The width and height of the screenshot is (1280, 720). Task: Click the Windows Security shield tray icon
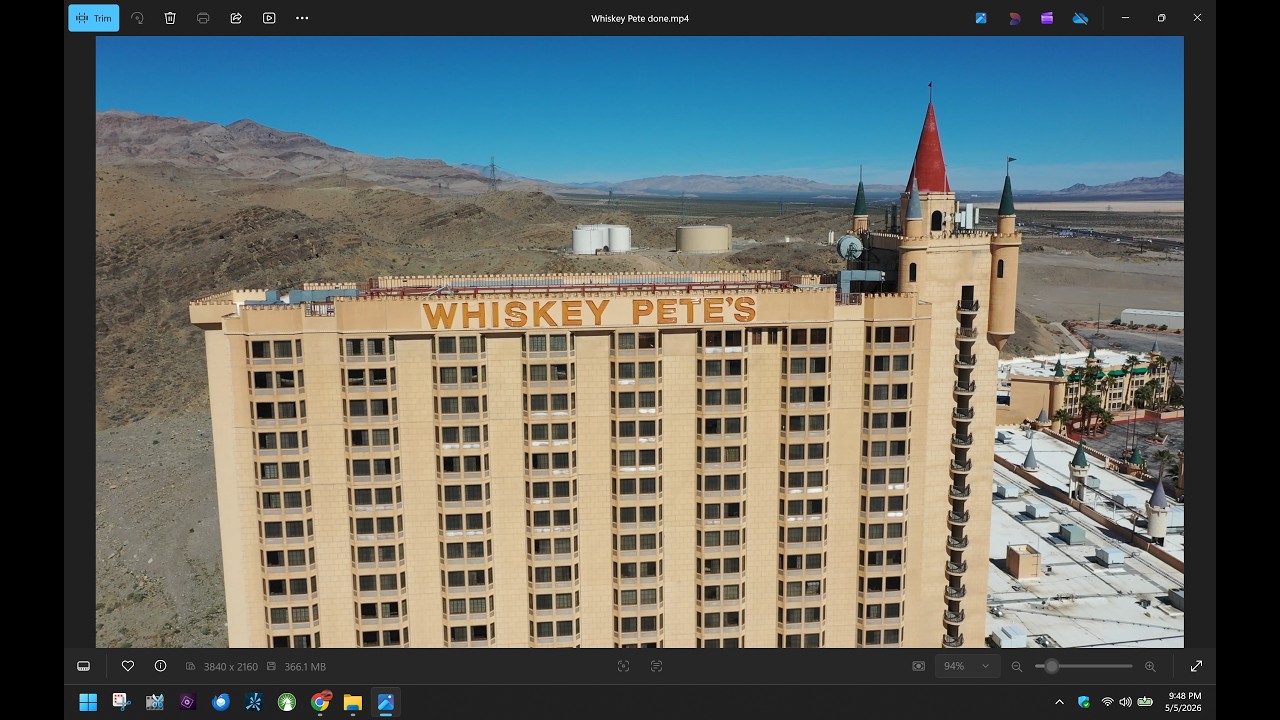[x=1084, y=702]
